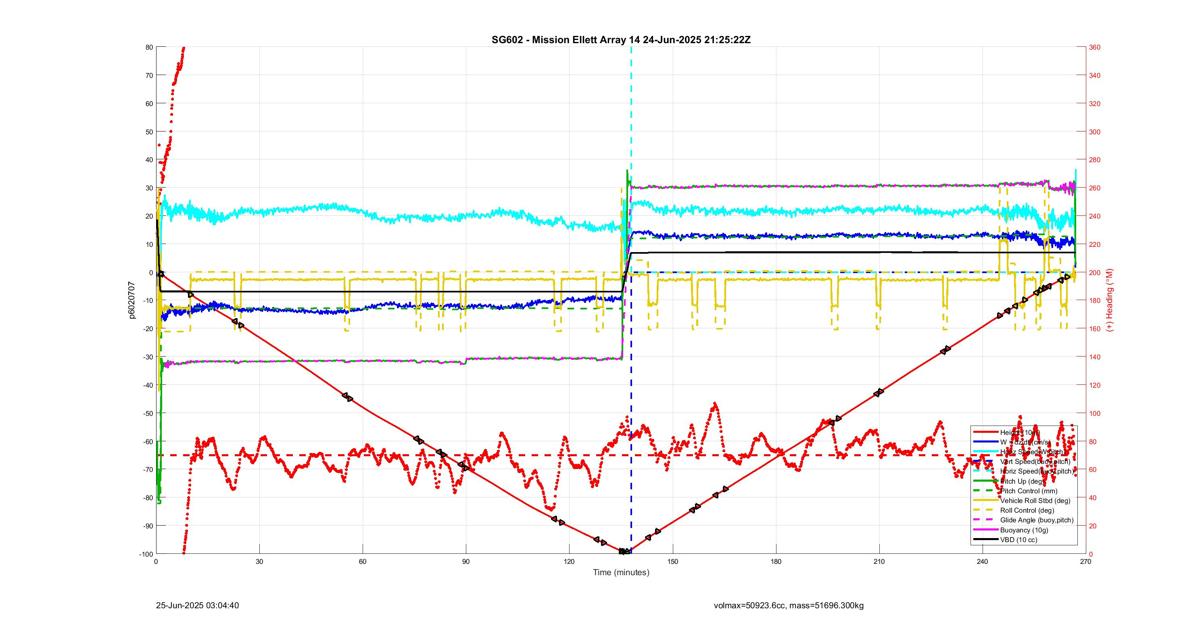Image resolution: width=1200 pixels, height=622 pixels.
Task: Click the magenta line sample beside 'Buoyancy (10g)'
Action: (x=985, y=529)
